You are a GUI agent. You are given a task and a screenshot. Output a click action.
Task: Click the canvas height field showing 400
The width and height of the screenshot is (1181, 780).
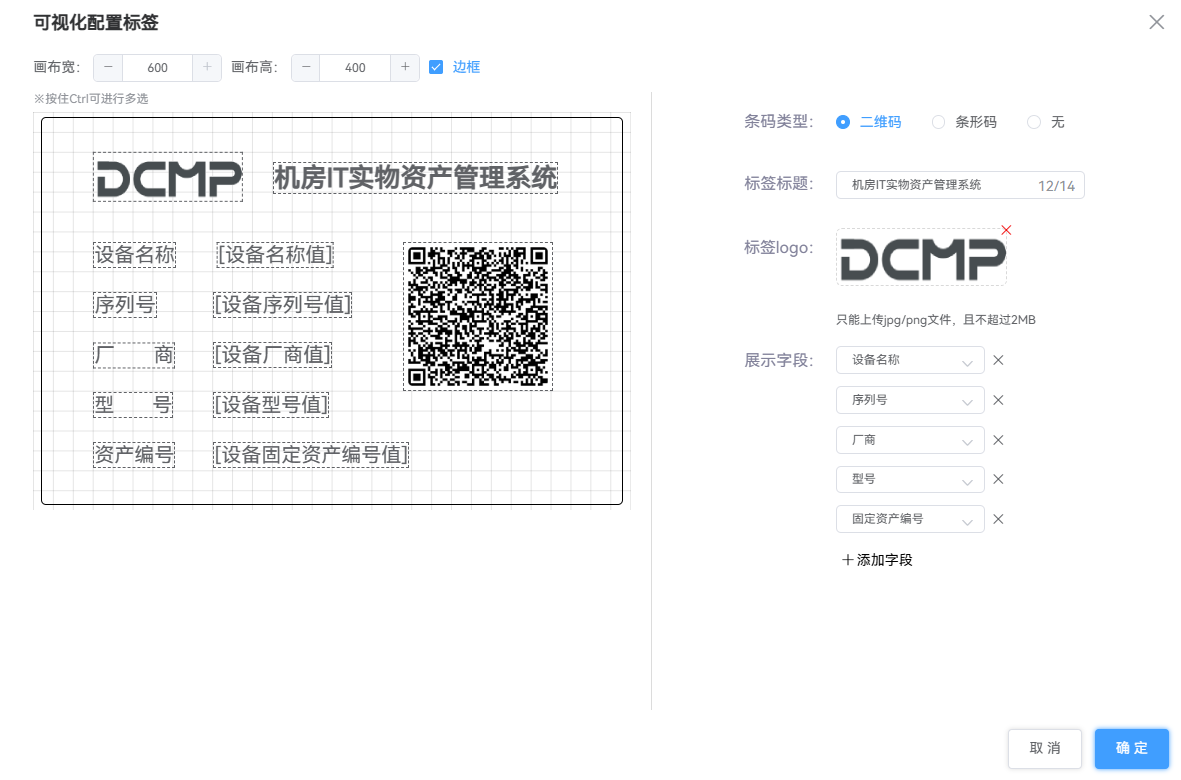pyautogui.click(x=356, y=68)
